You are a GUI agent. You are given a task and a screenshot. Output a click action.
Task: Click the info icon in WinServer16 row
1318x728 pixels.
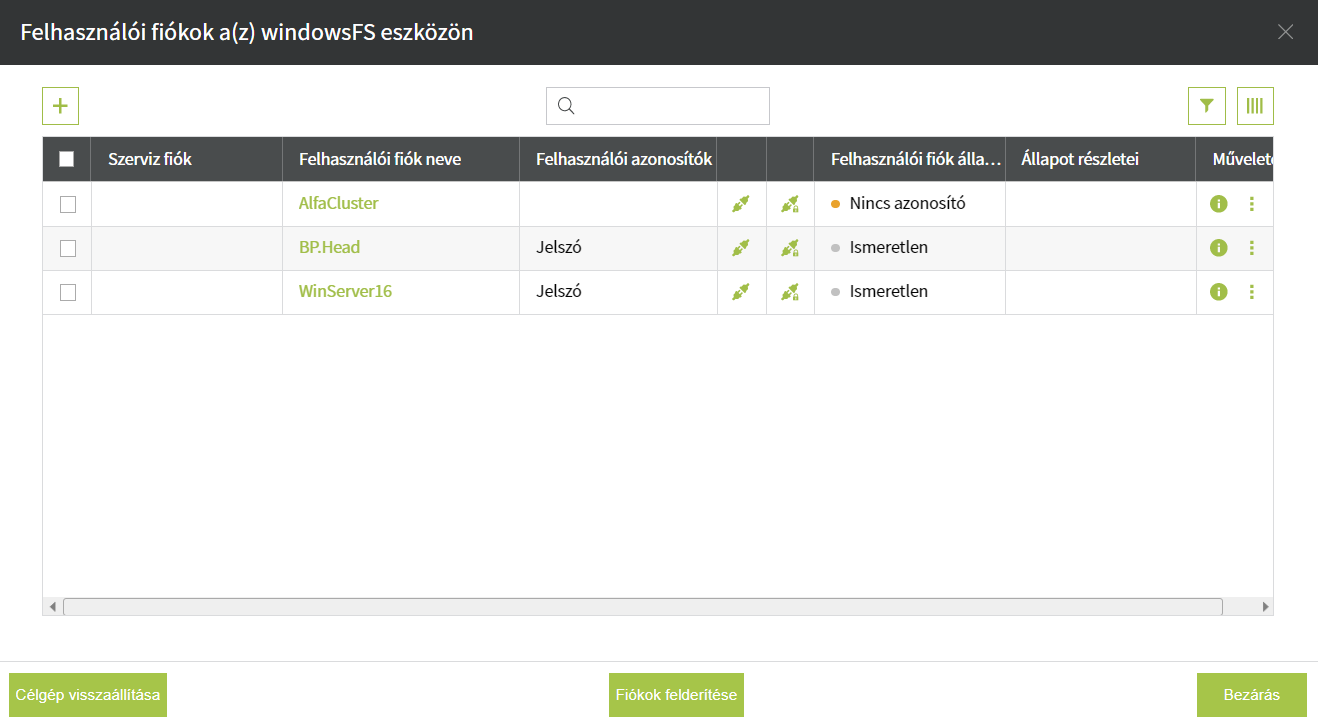1218,292
